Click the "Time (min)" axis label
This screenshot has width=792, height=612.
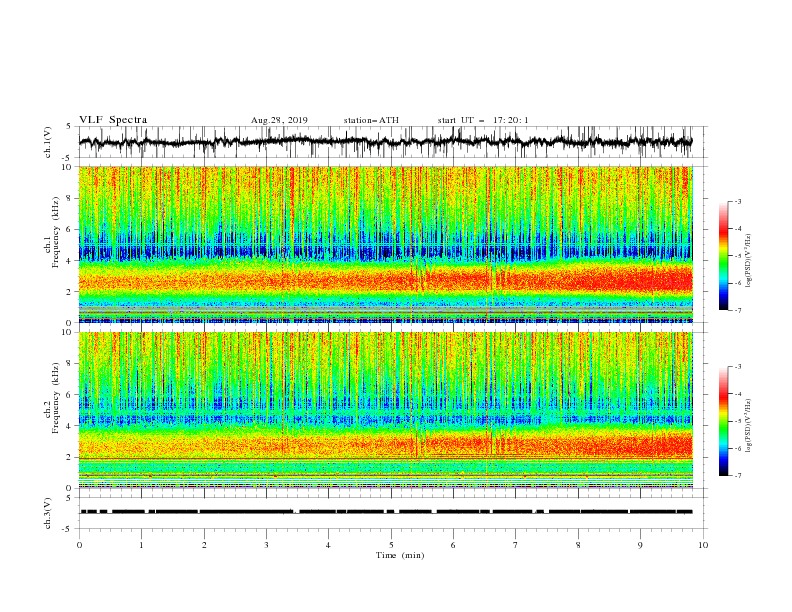tap(400, 555)
